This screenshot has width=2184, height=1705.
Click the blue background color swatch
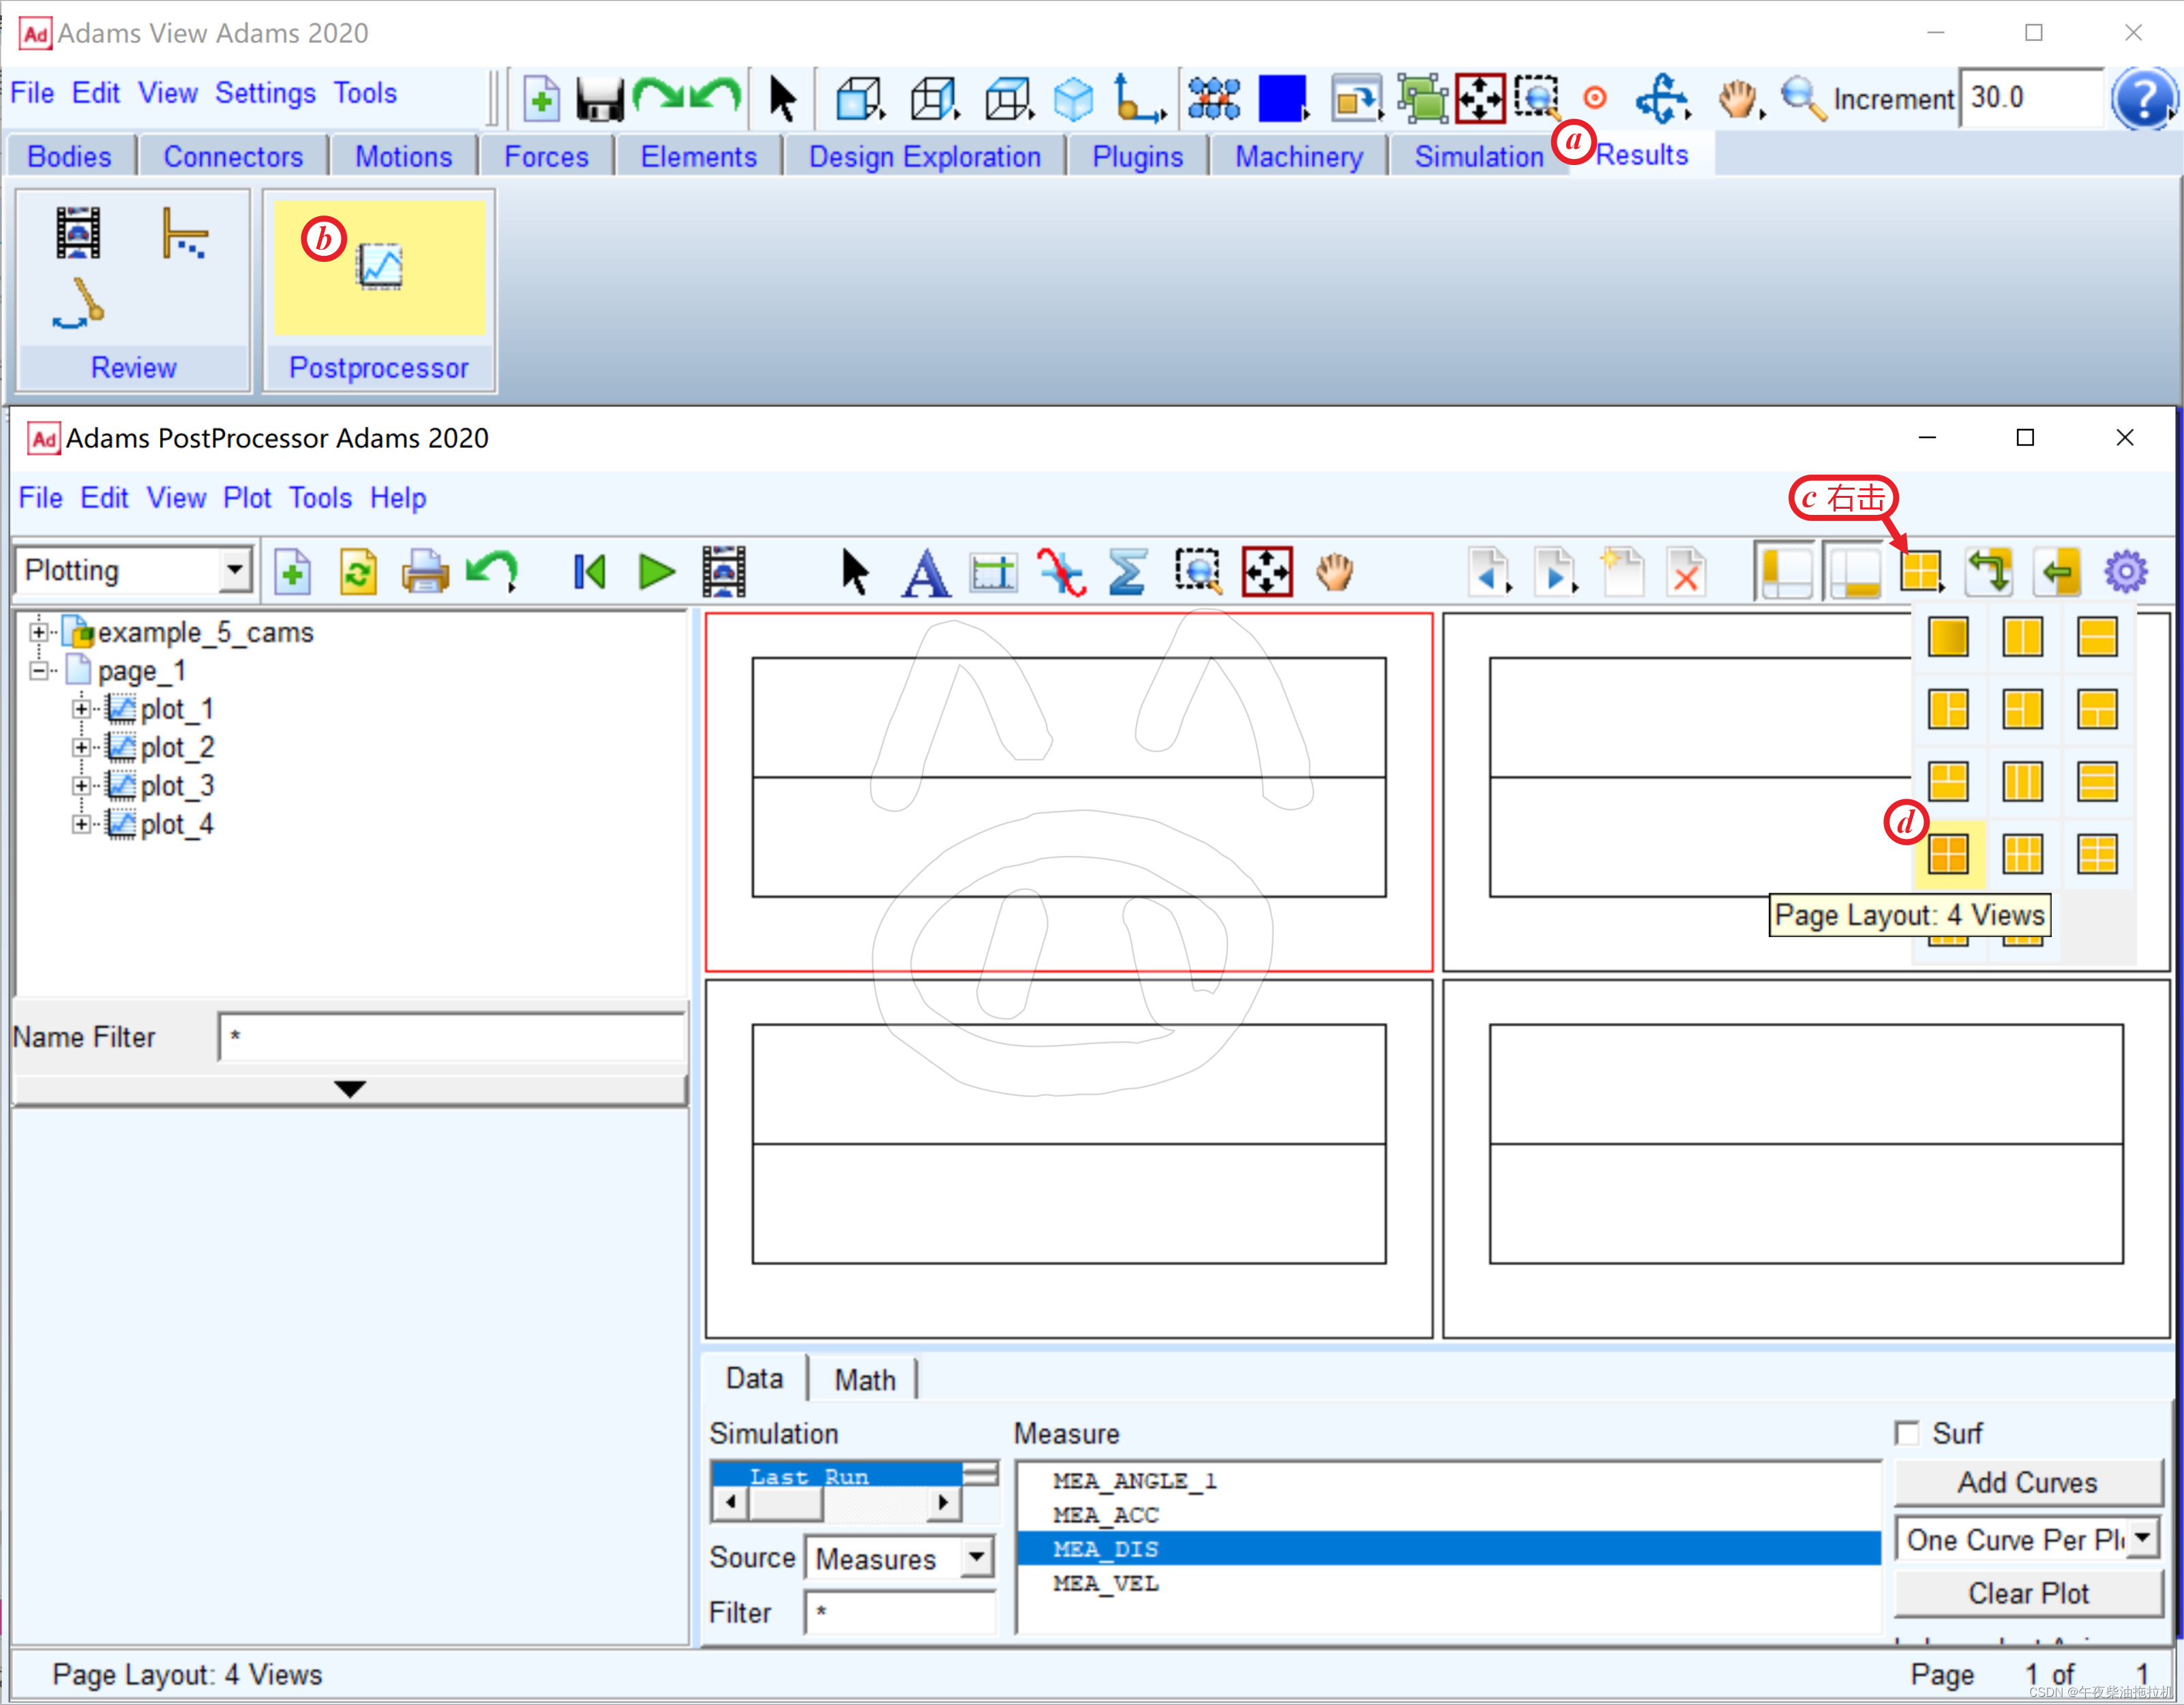pyautogui.click(x=1281, y=98)
